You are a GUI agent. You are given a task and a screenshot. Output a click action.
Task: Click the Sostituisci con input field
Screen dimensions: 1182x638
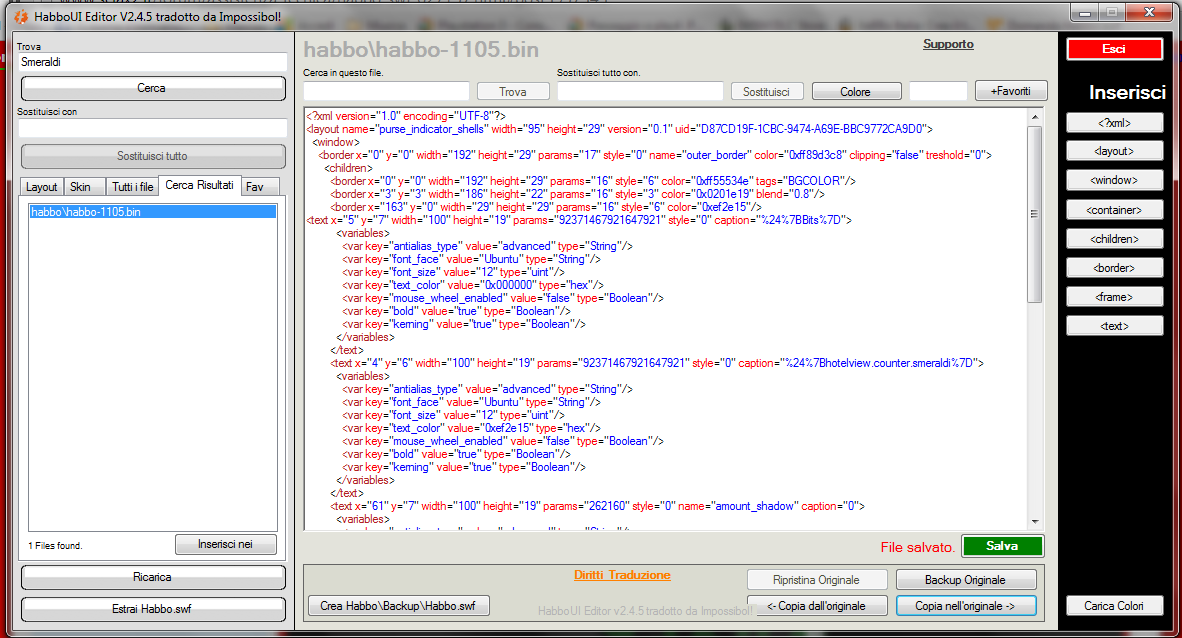153,127
